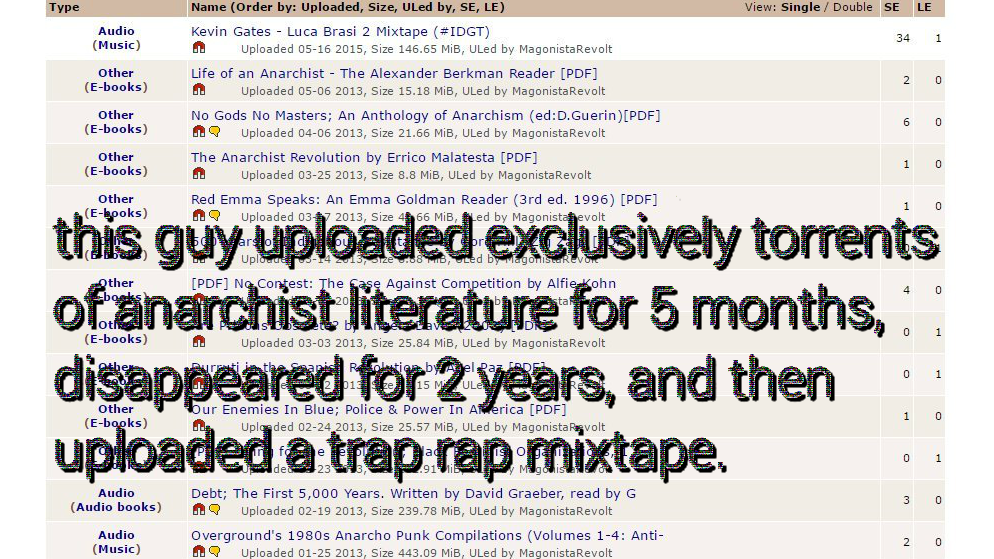Switch to Double view

click(x=852, y=7)
